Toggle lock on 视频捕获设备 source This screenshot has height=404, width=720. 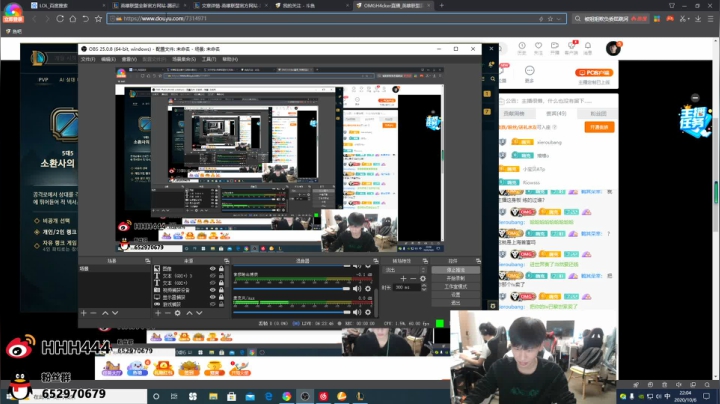[221, 290]
